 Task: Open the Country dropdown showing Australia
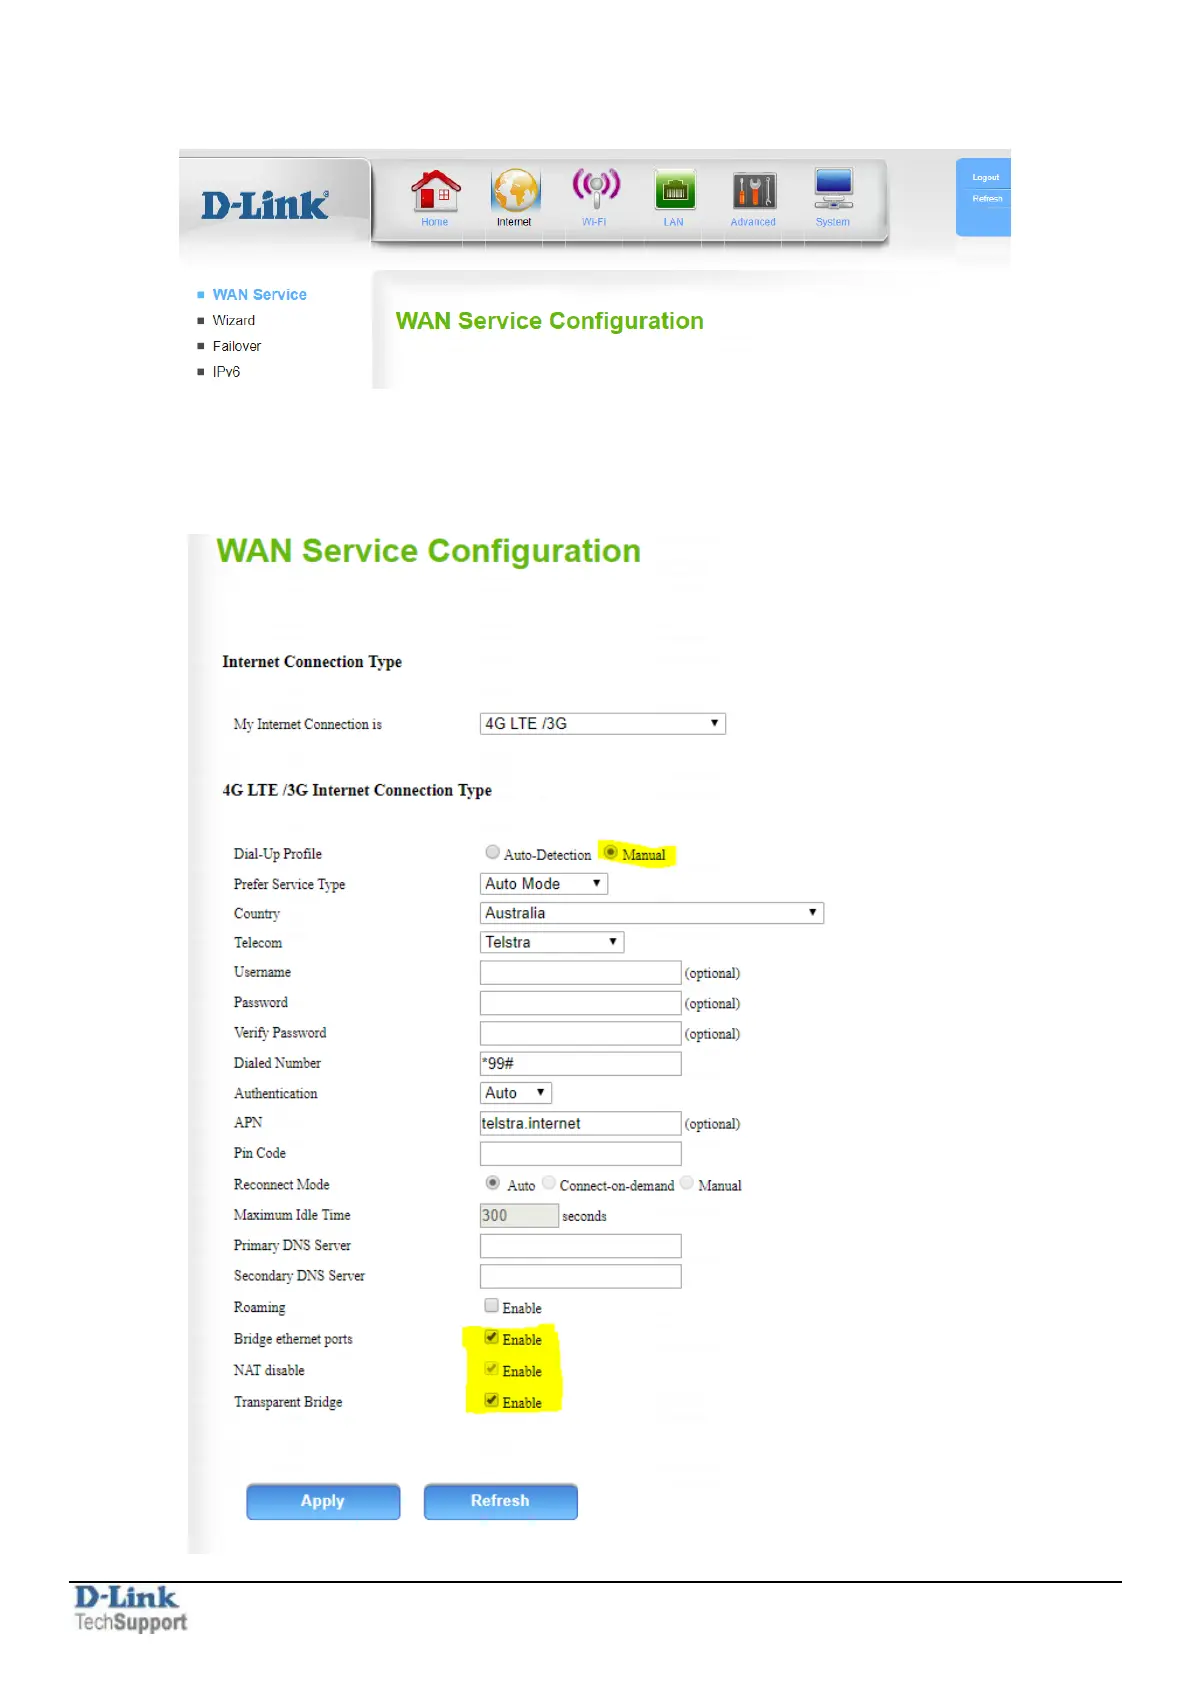(652, 913)
